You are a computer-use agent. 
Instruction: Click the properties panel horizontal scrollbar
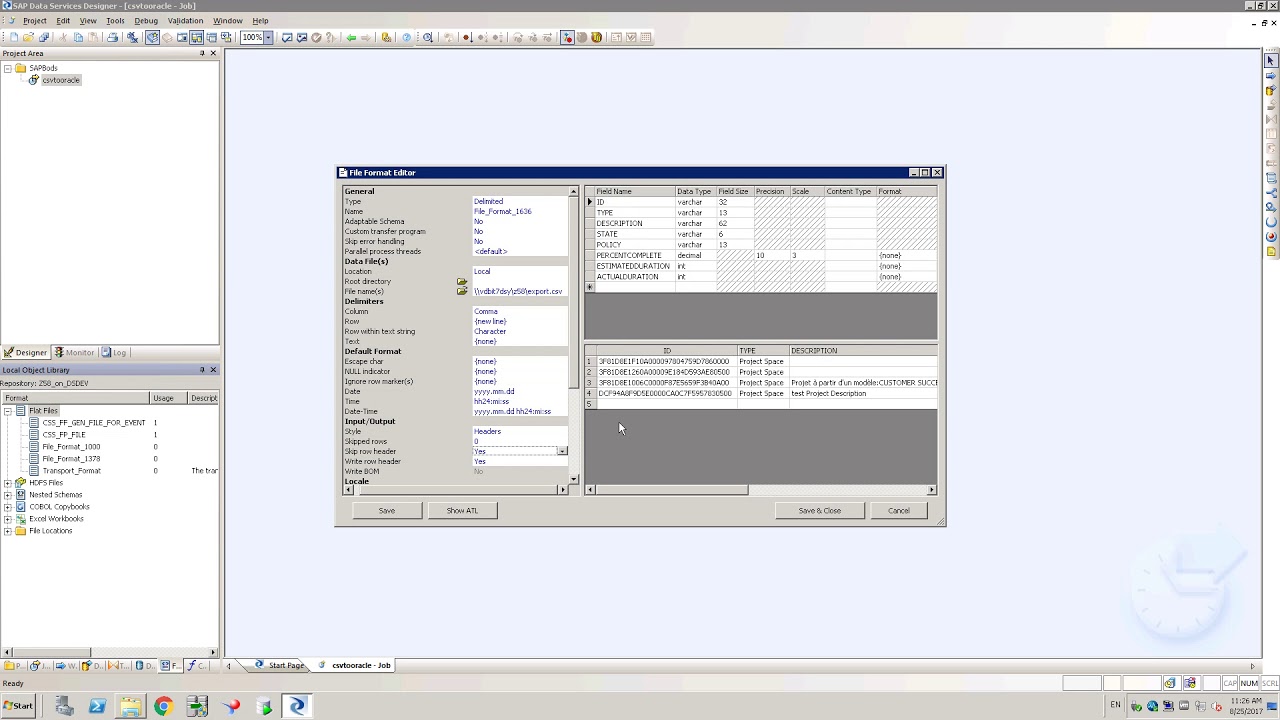[458, 489]
